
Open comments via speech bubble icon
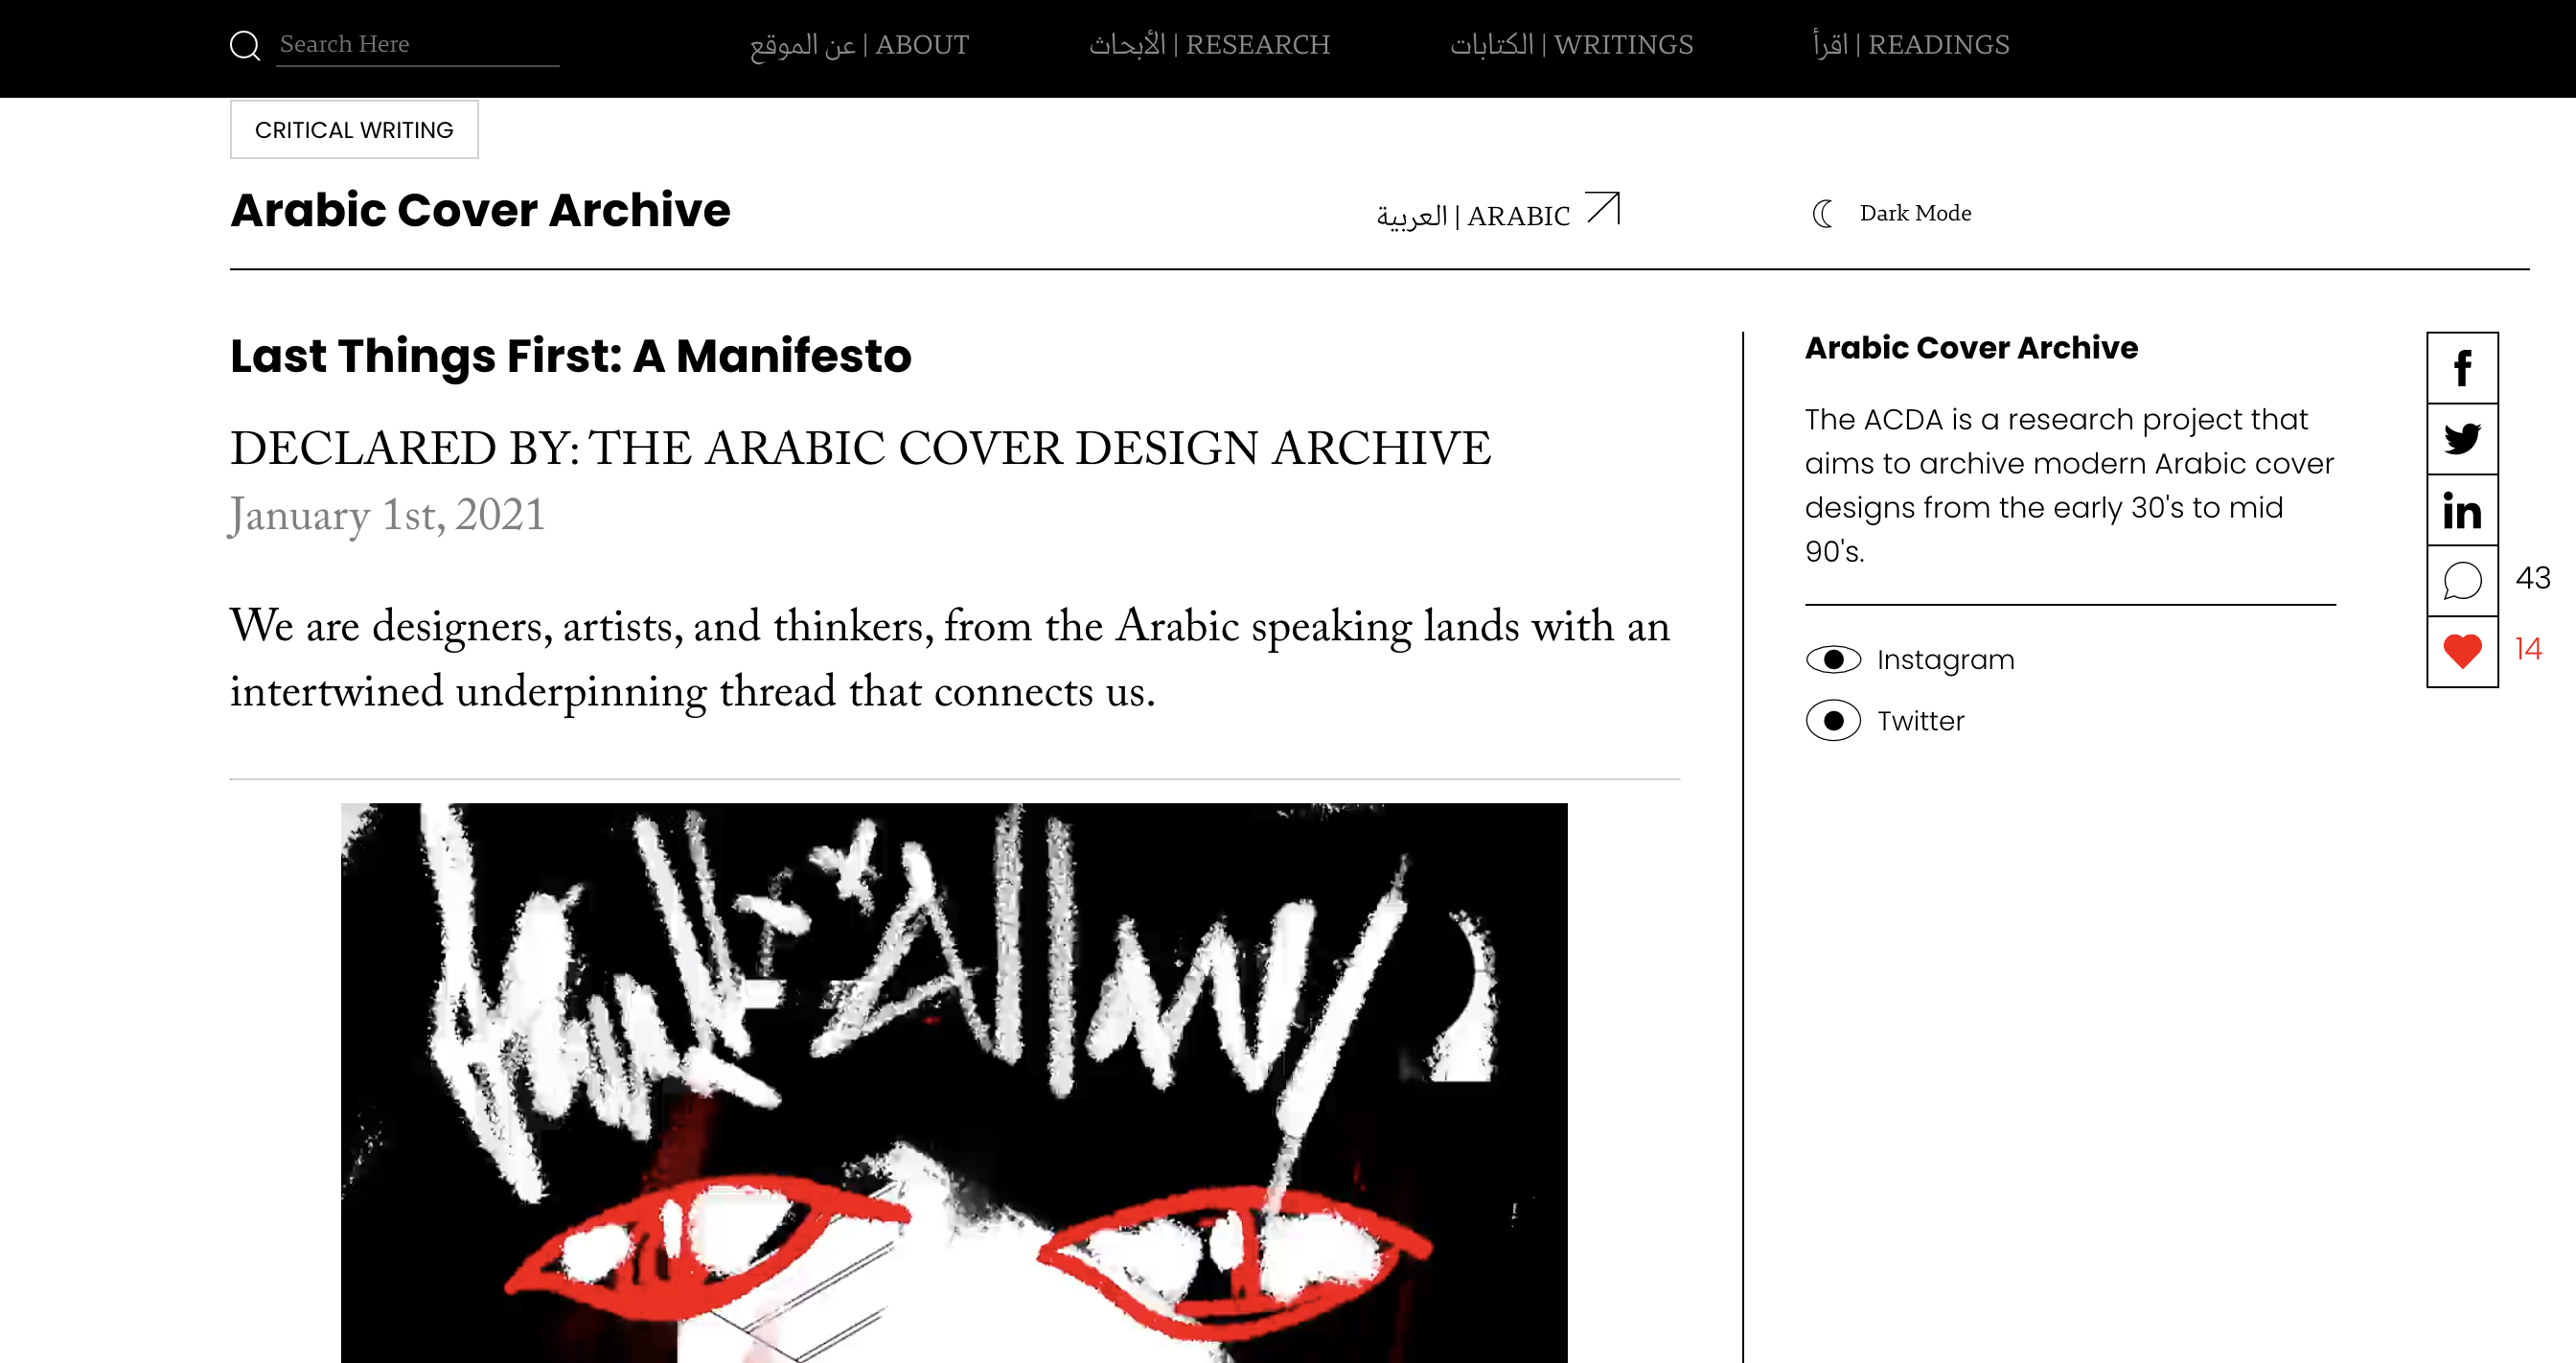tap(2462, 581)
